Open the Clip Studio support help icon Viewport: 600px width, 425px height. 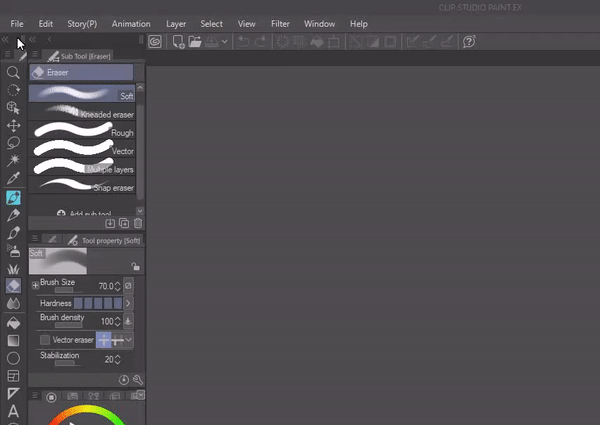click(x=469, y=41)
